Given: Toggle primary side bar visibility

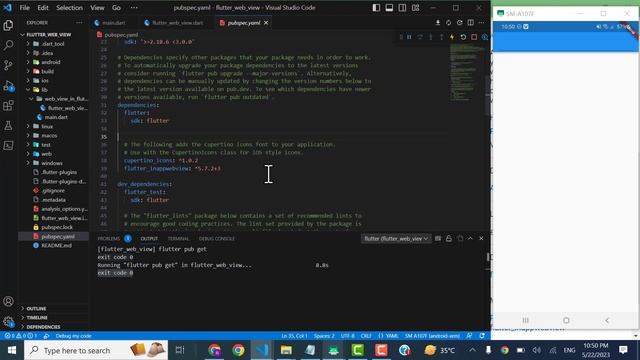Looking at the screenshot, I should pyautogui.click(x=376, y=8).
